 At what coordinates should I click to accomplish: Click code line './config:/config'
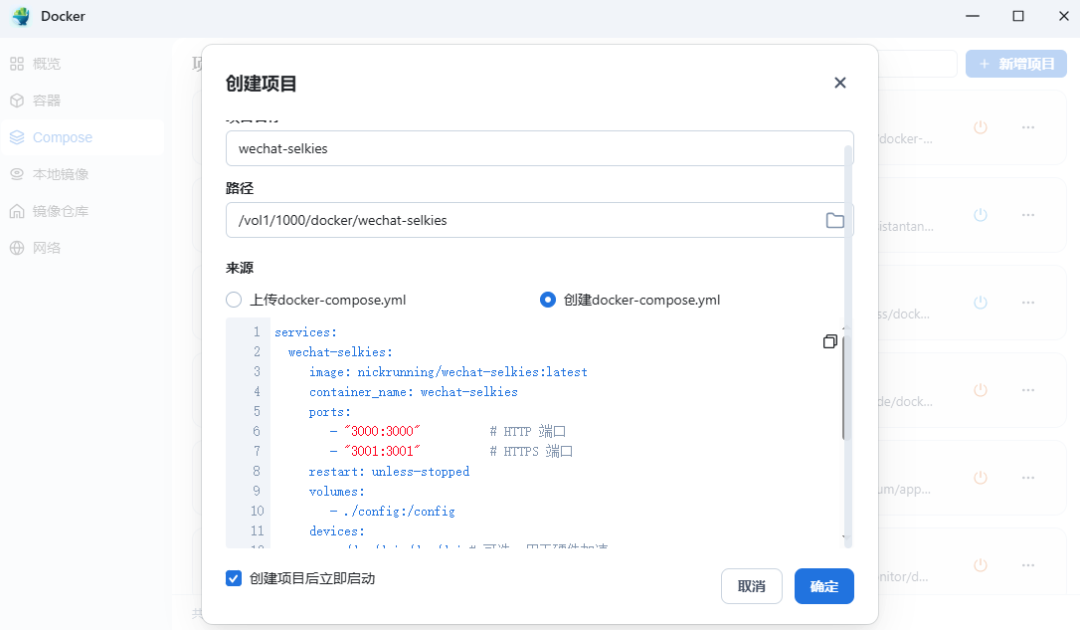(x=399, y=511)
